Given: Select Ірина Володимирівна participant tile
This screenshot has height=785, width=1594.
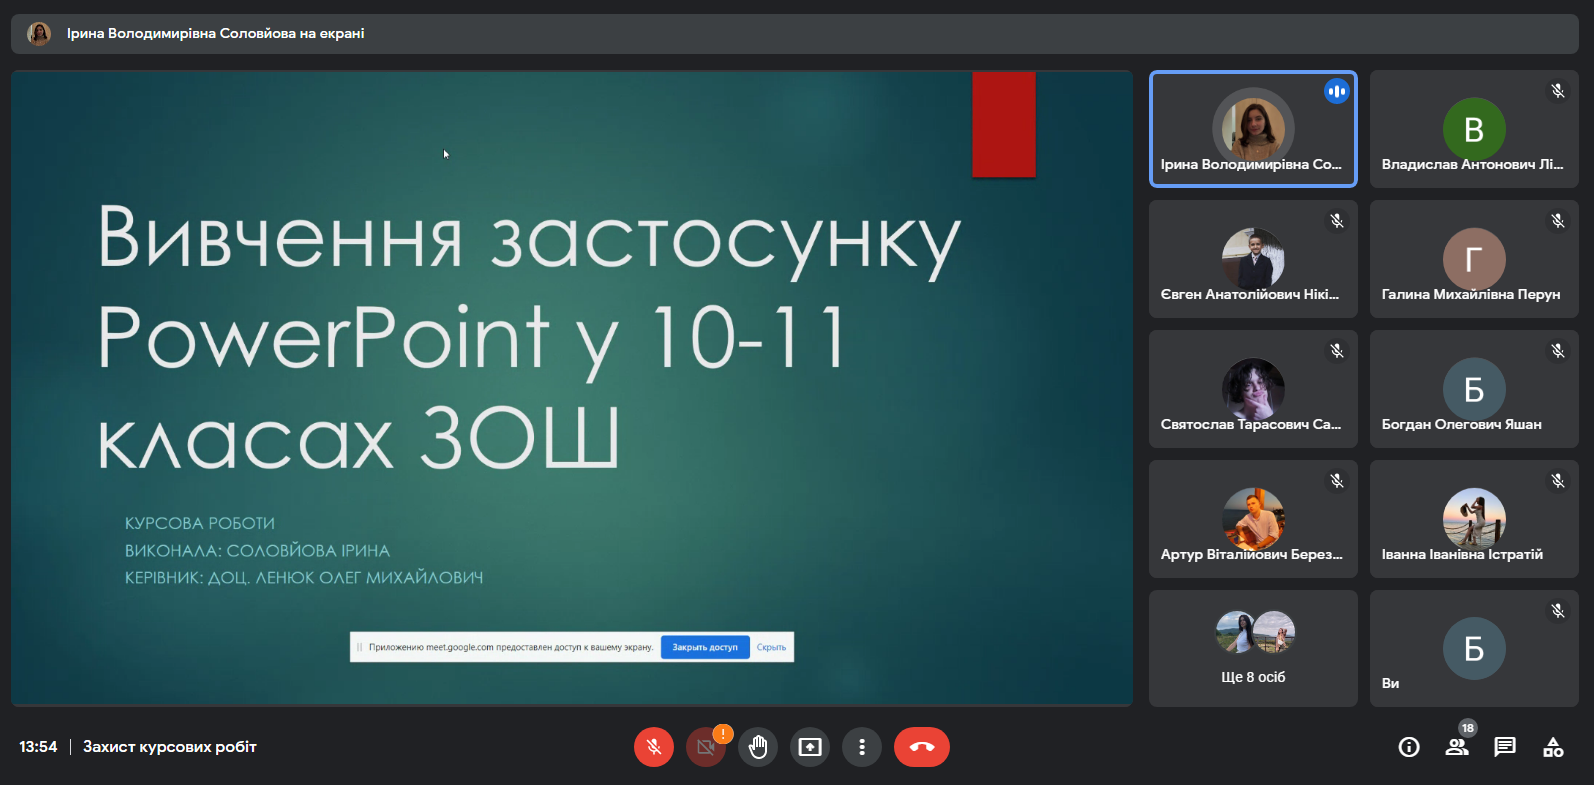Looking at the screenshot, I should [1253, 129].
